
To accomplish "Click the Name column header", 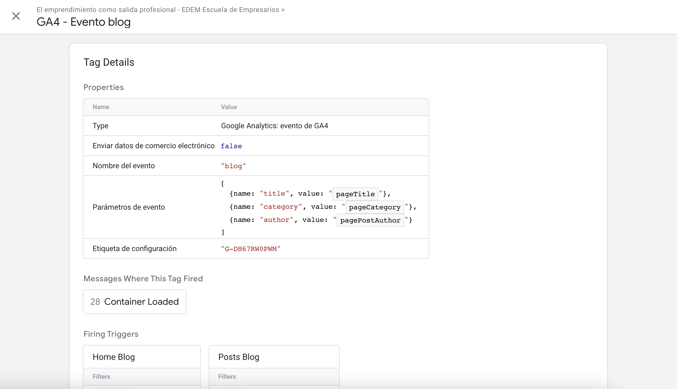I will tap(101, 107).
